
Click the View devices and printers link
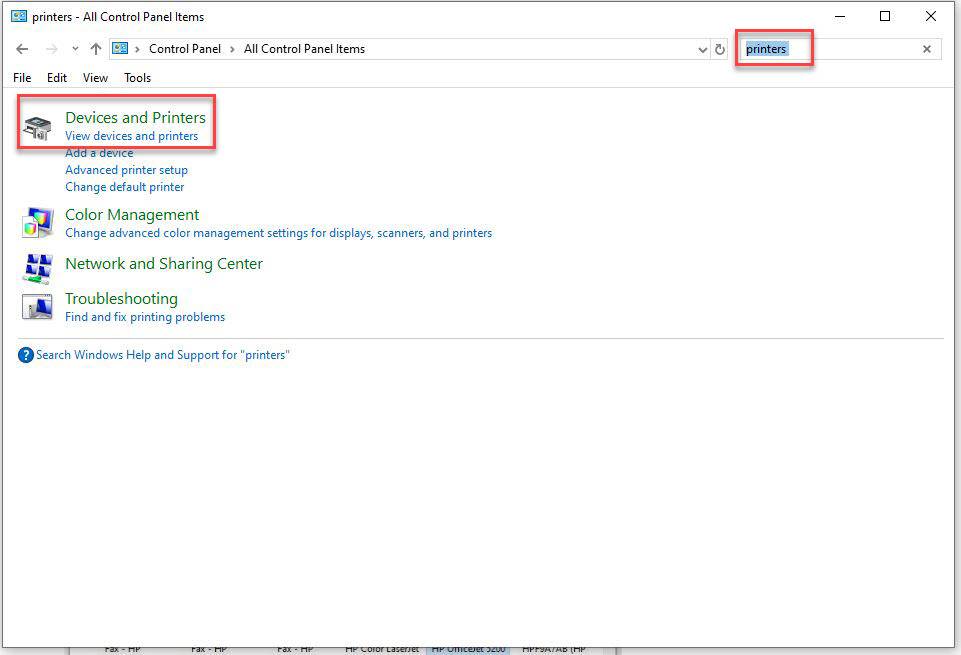point(131,136)
